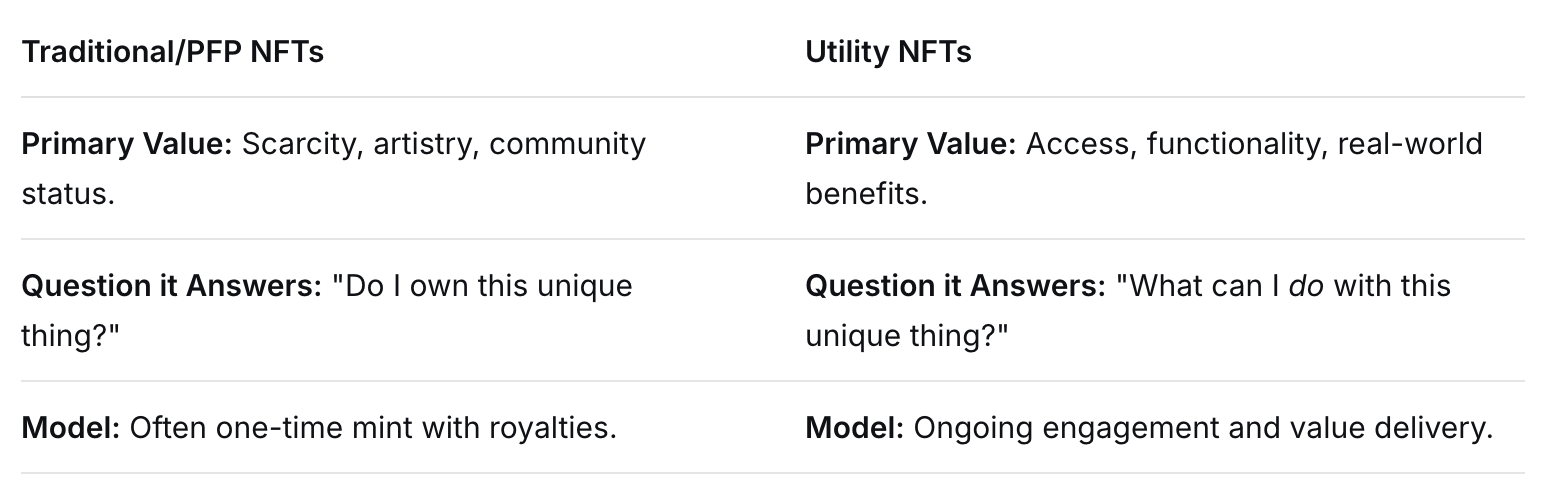Click the italic word "do"

1307,286
